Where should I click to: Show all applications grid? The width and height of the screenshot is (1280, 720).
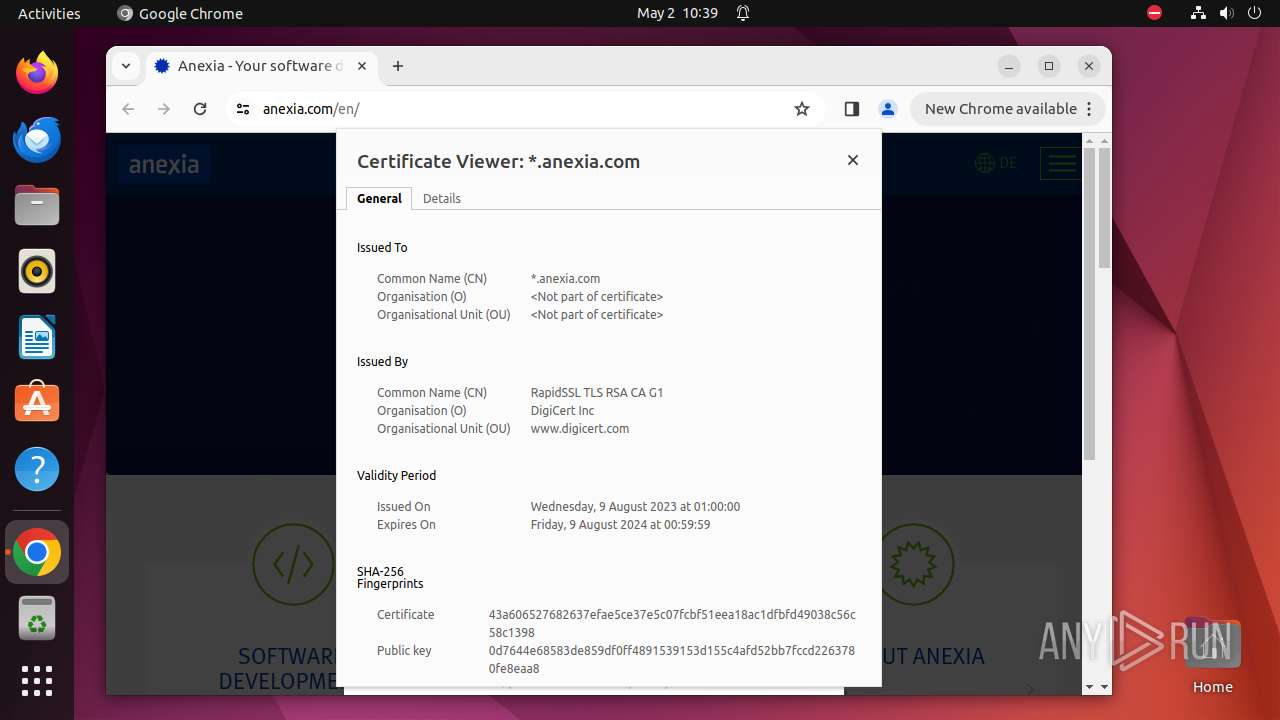click(37, 681)
